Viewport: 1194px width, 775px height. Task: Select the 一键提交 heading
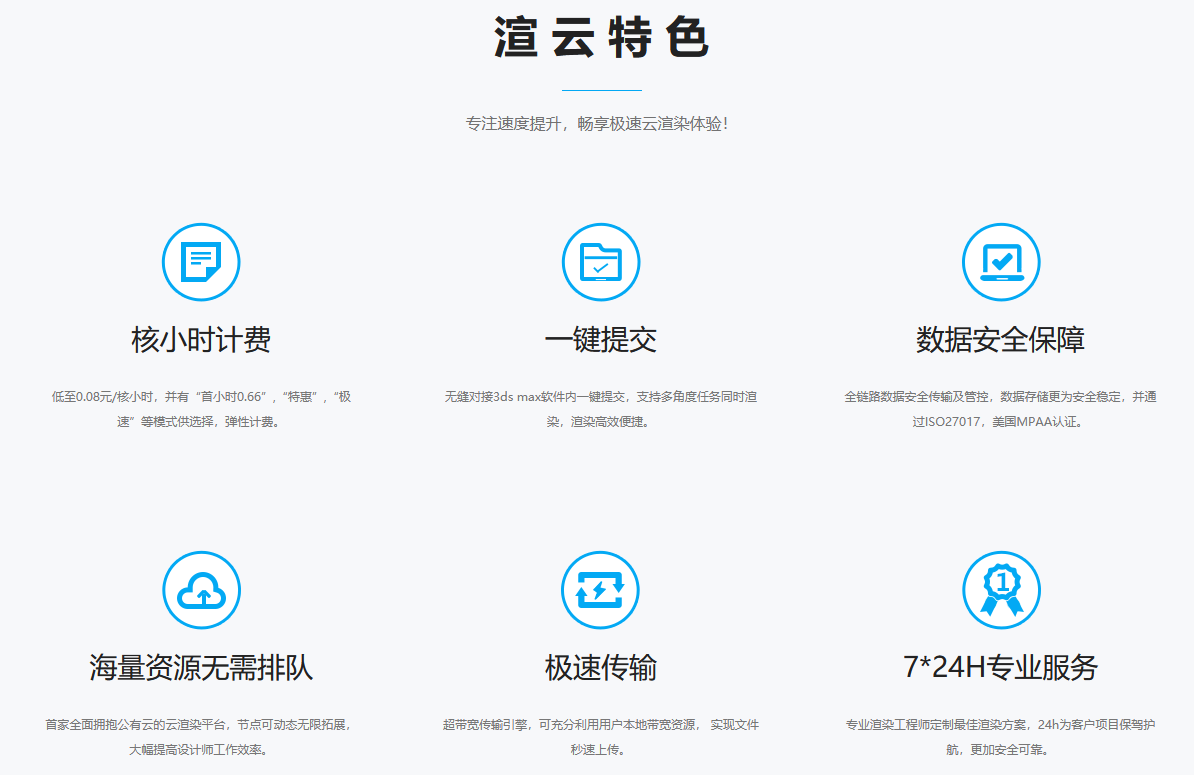coord(601,340)
